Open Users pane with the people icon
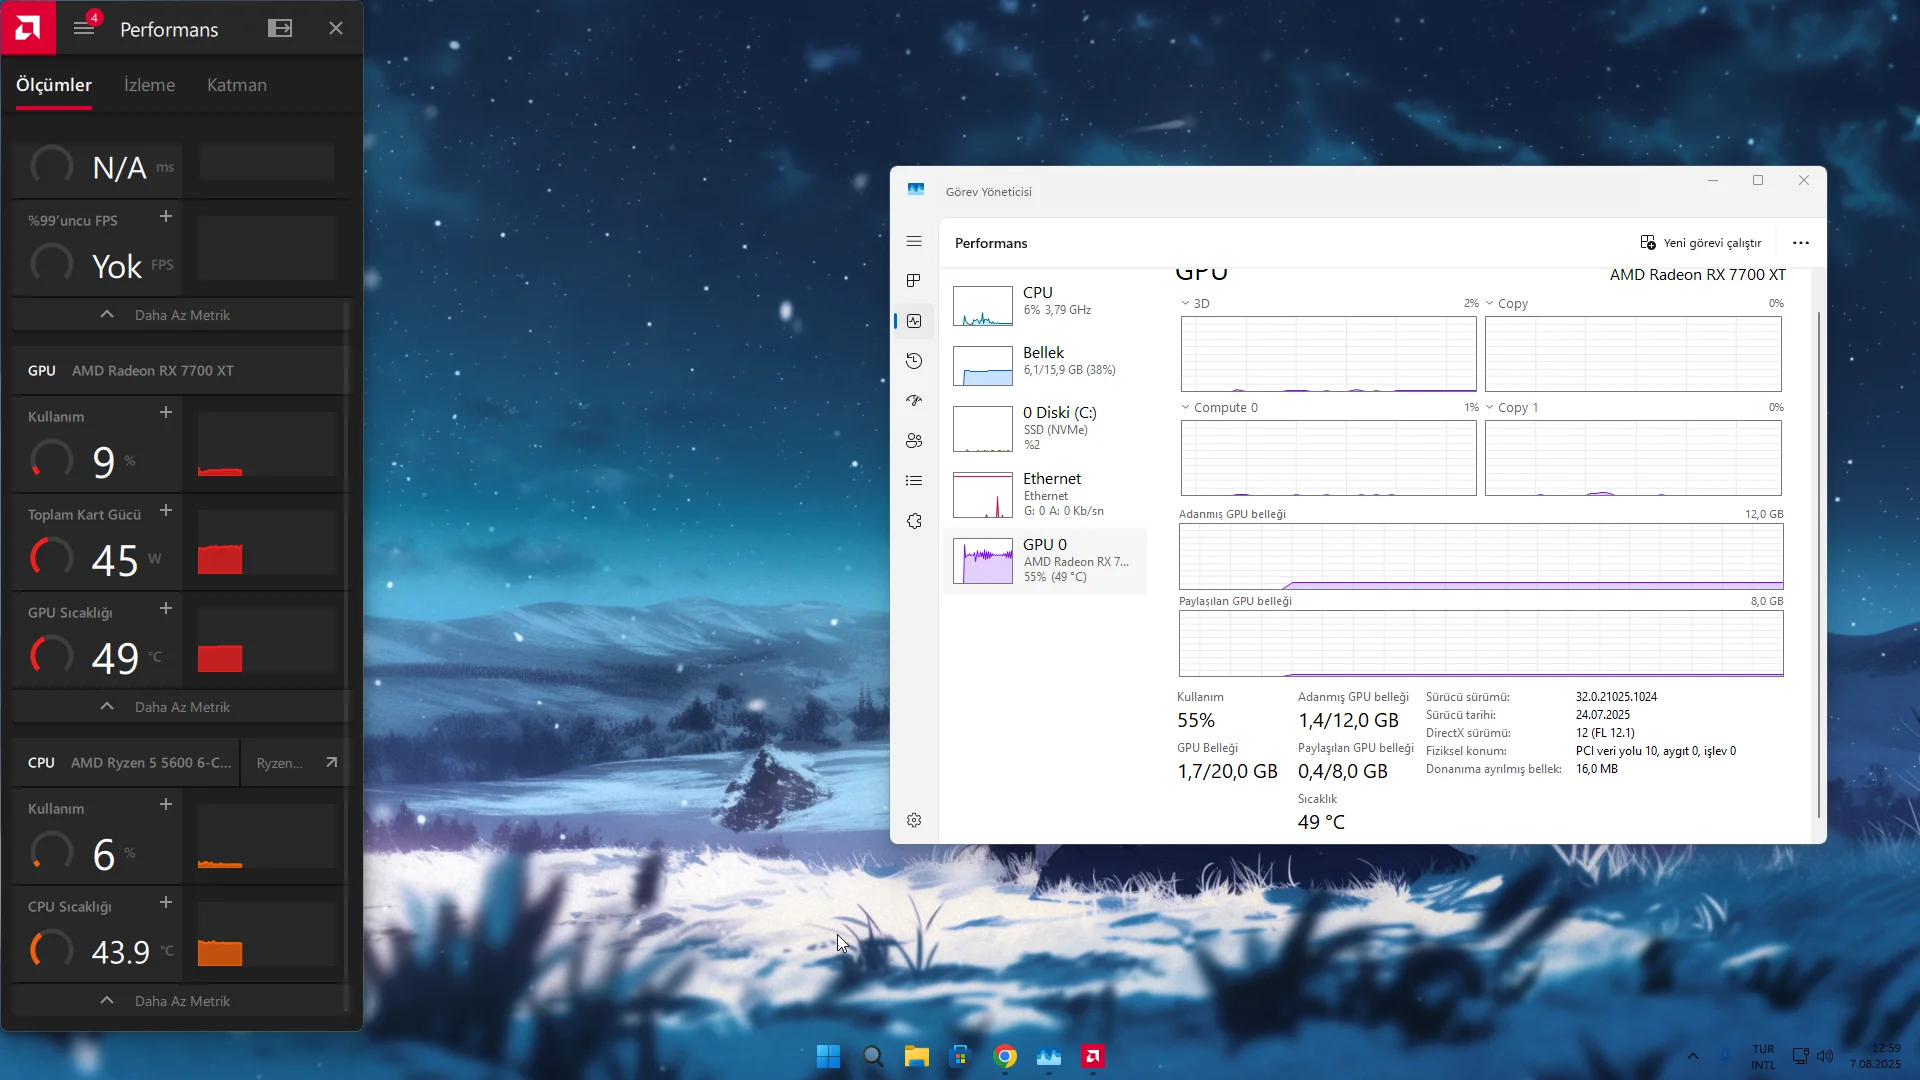 (915, 440)
